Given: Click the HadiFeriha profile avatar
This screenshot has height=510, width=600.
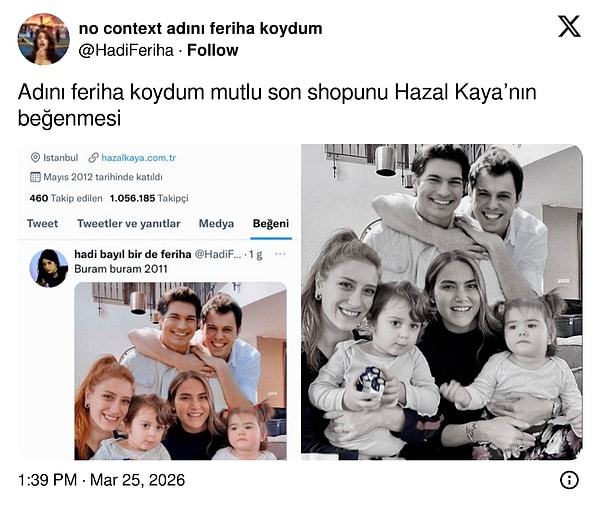Looking at the screenshot, I should pos(43,39).
